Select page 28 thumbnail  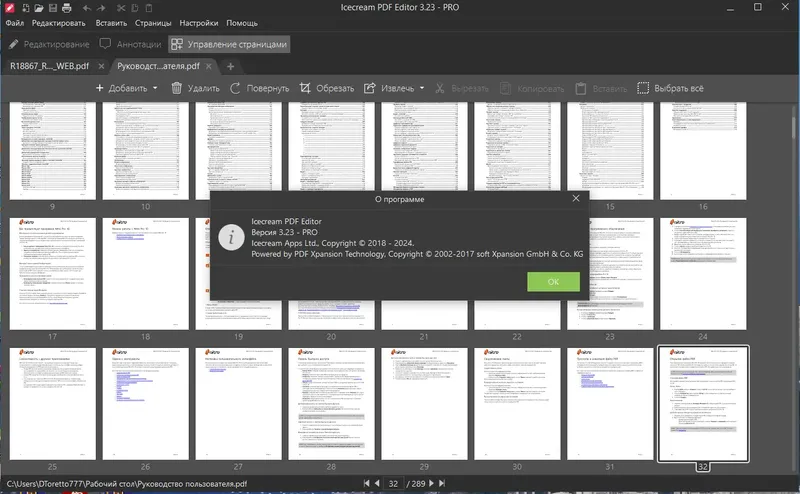pyautogui.click(x=331, y=404)
